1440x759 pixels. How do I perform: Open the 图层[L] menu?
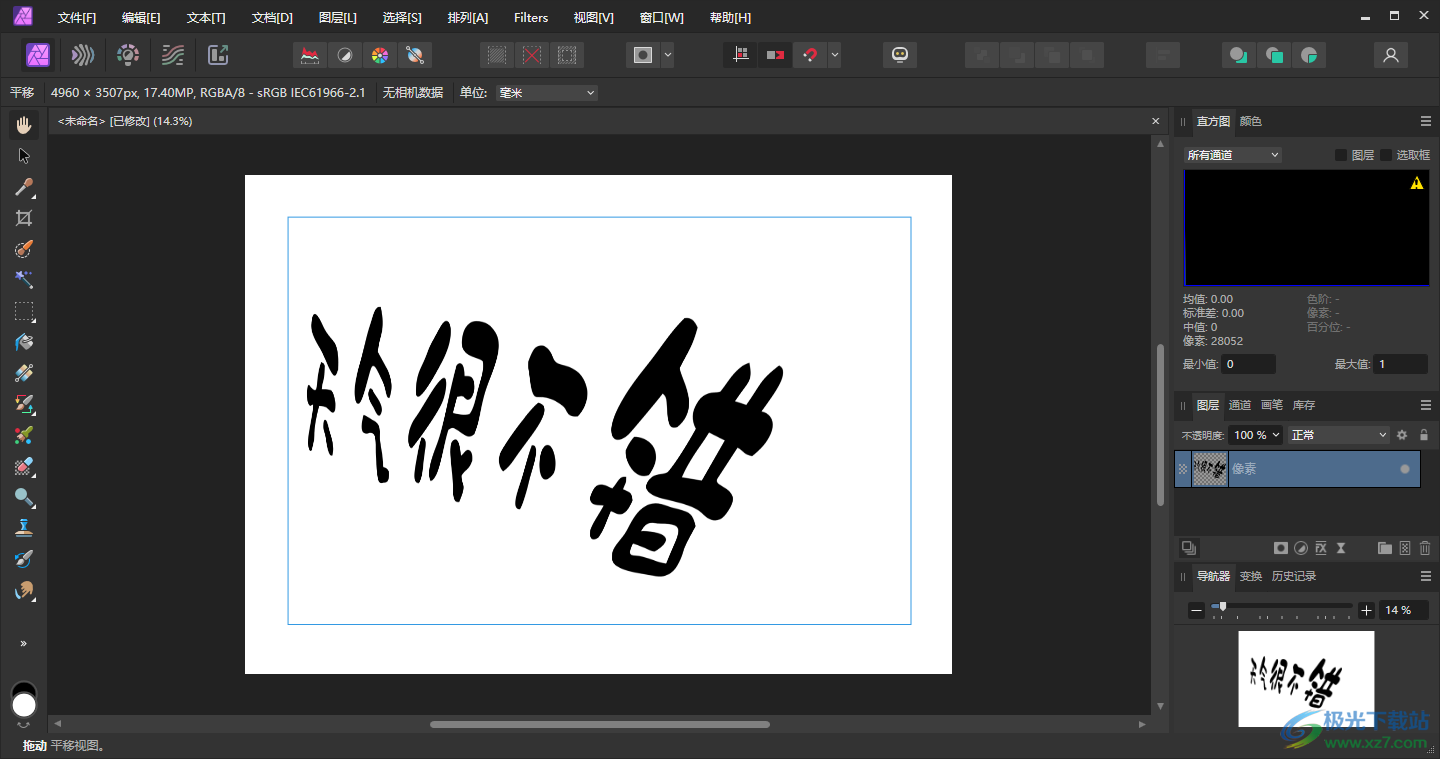[337, 18]
